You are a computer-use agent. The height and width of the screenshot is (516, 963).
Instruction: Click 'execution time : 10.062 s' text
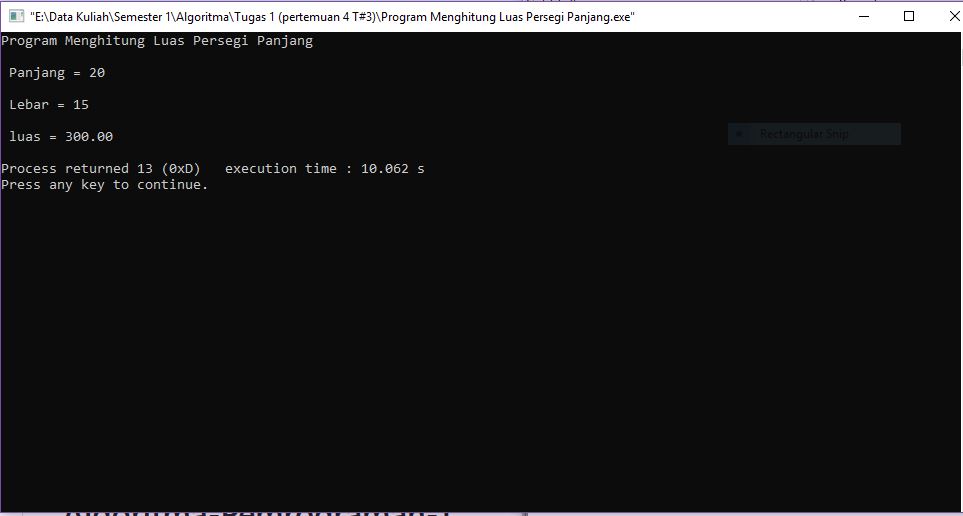tap(325, 169)
